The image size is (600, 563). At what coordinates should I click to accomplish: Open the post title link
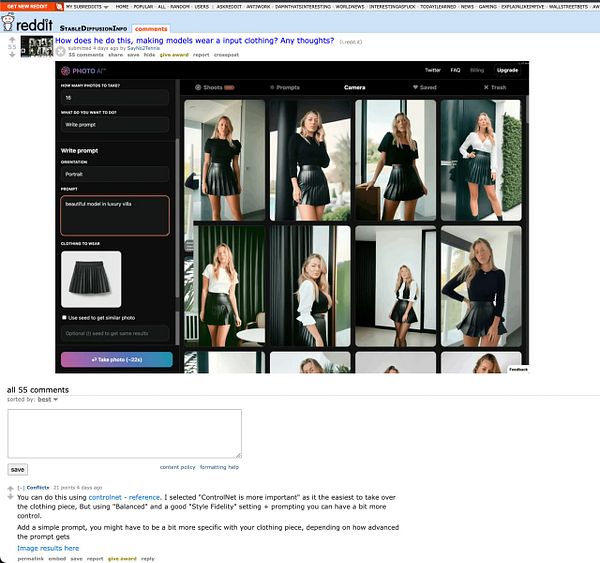pyautogui.click(x=194, y=41)
